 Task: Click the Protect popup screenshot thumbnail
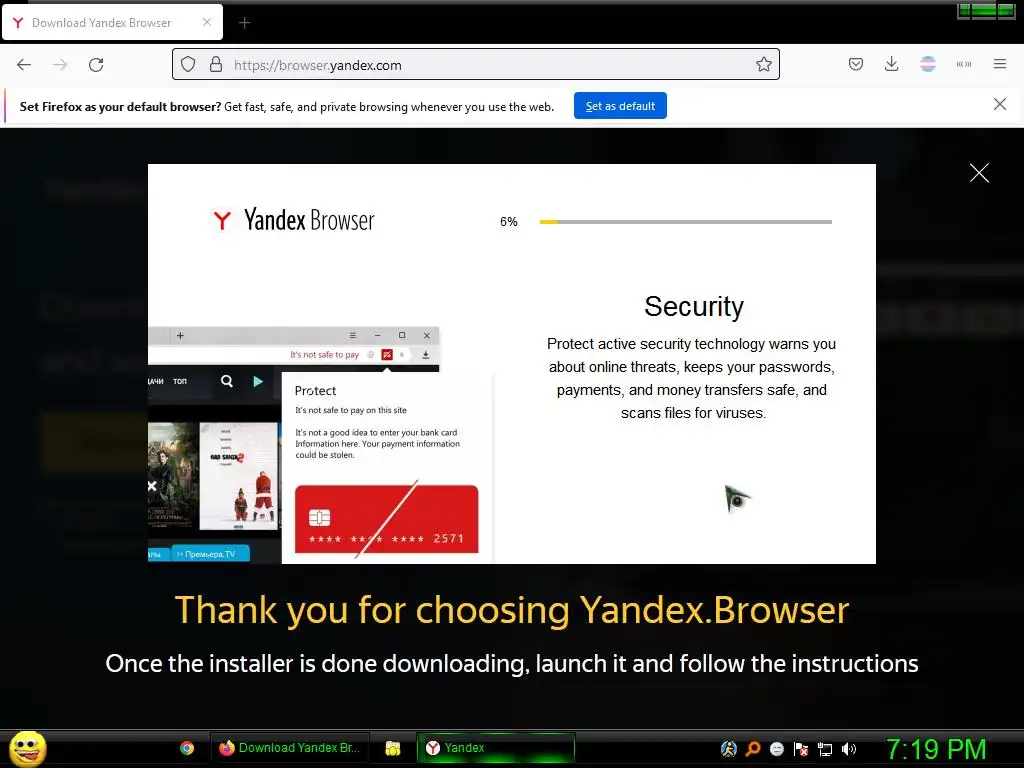tap(387, 467)
